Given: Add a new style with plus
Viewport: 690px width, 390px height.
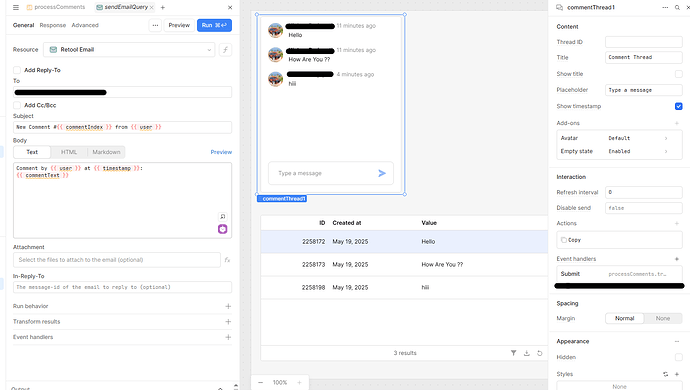Looking at the screenshot, I should (677, 374).
